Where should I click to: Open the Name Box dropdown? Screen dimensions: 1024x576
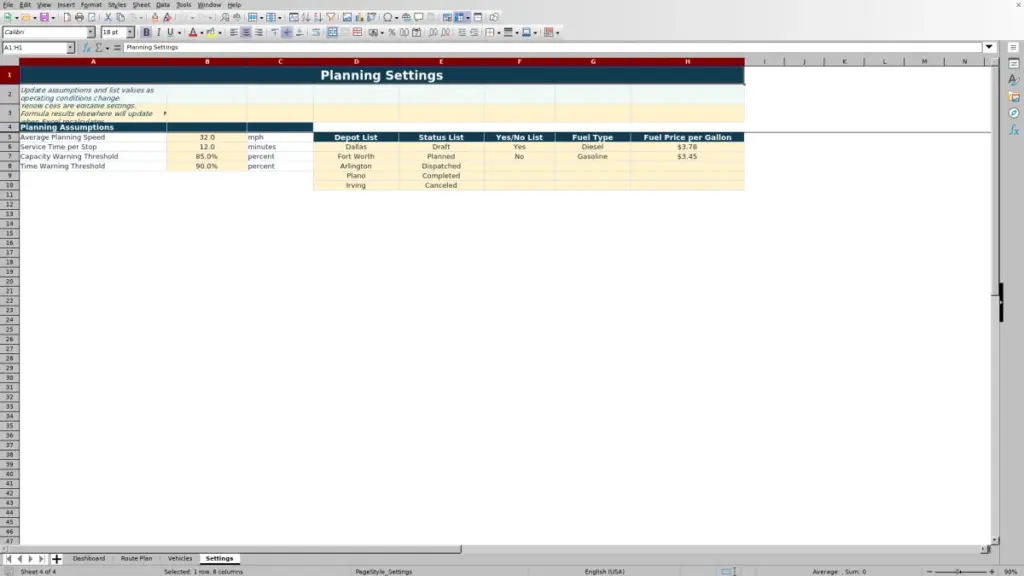click(70, 48)
